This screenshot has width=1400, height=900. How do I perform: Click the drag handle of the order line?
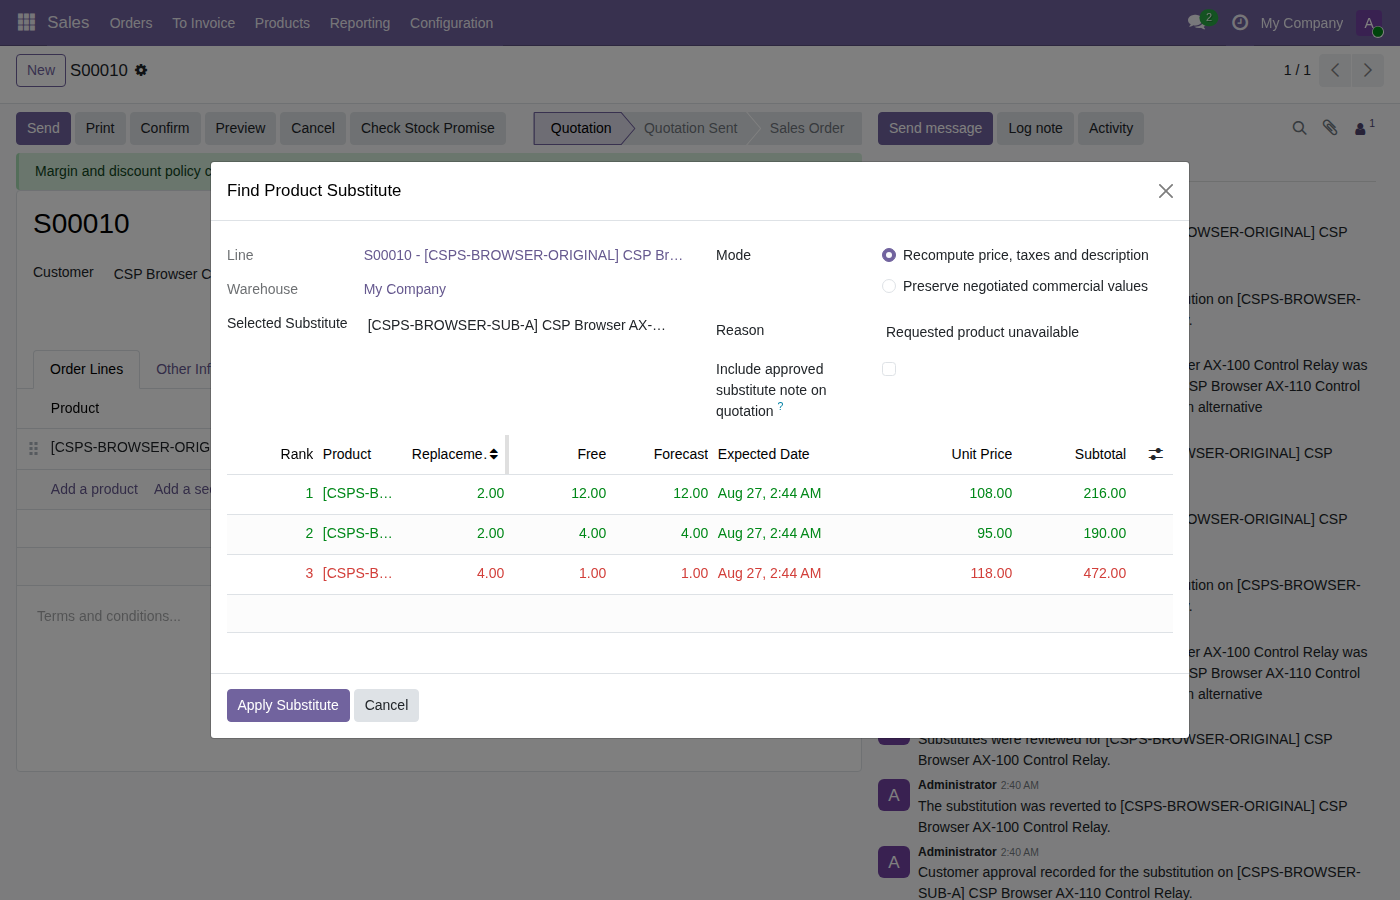[x=33, y=448]
